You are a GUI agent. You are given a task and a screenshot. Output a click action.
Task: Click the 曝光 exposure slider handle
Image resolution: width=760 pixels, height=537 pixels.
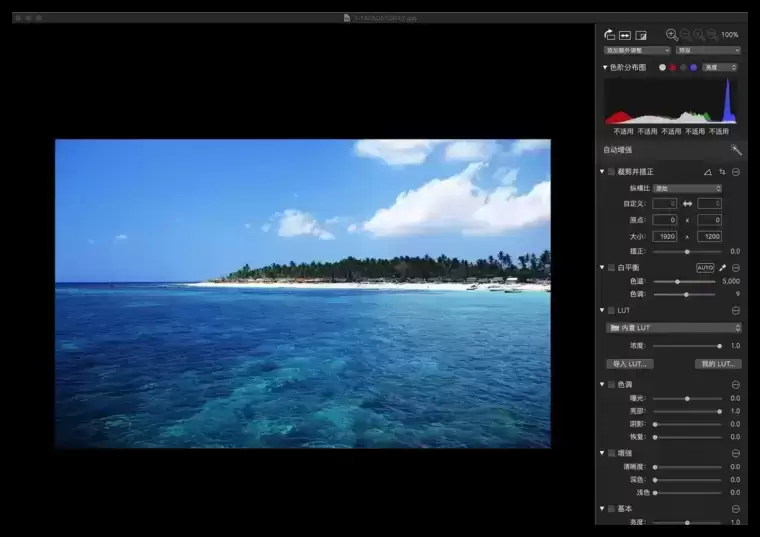687,398
